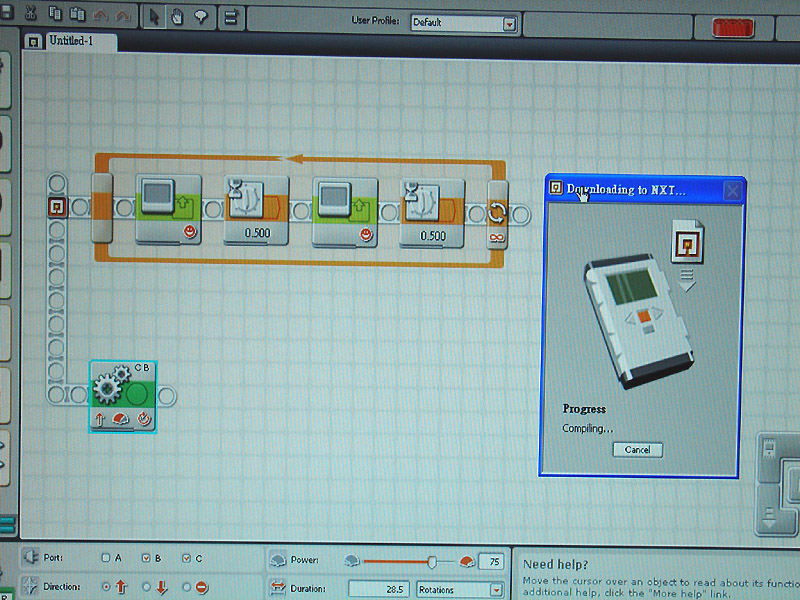Image resolution: width=800 pixels, height=600 pixels.
Task: Cancel the Downloading to NXT dialog
Action: 637,449
